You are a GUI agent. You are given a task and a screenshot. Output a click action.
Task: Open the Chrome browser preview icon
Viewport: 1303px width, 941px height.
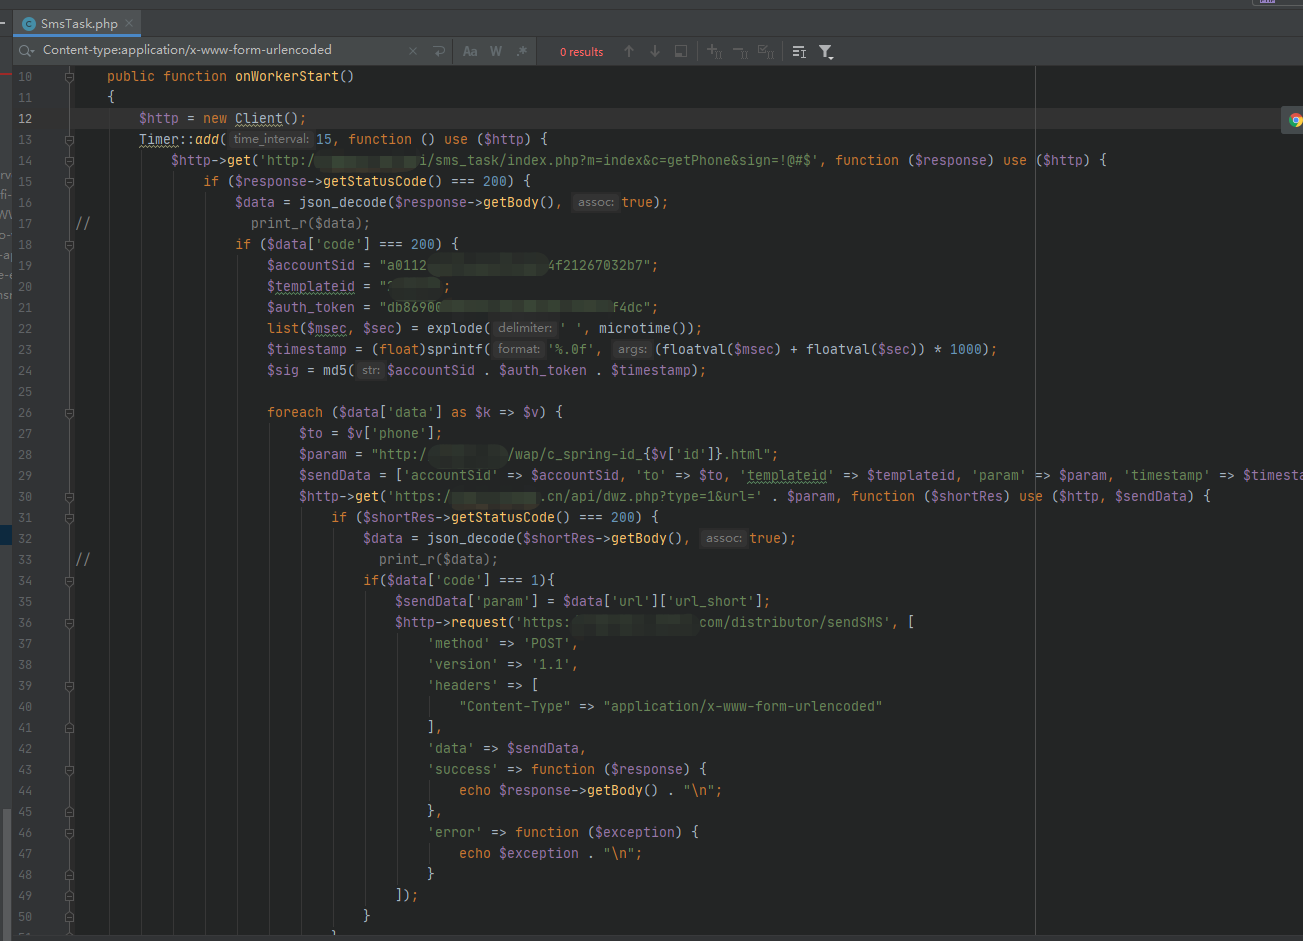(x=1295, y=120)
